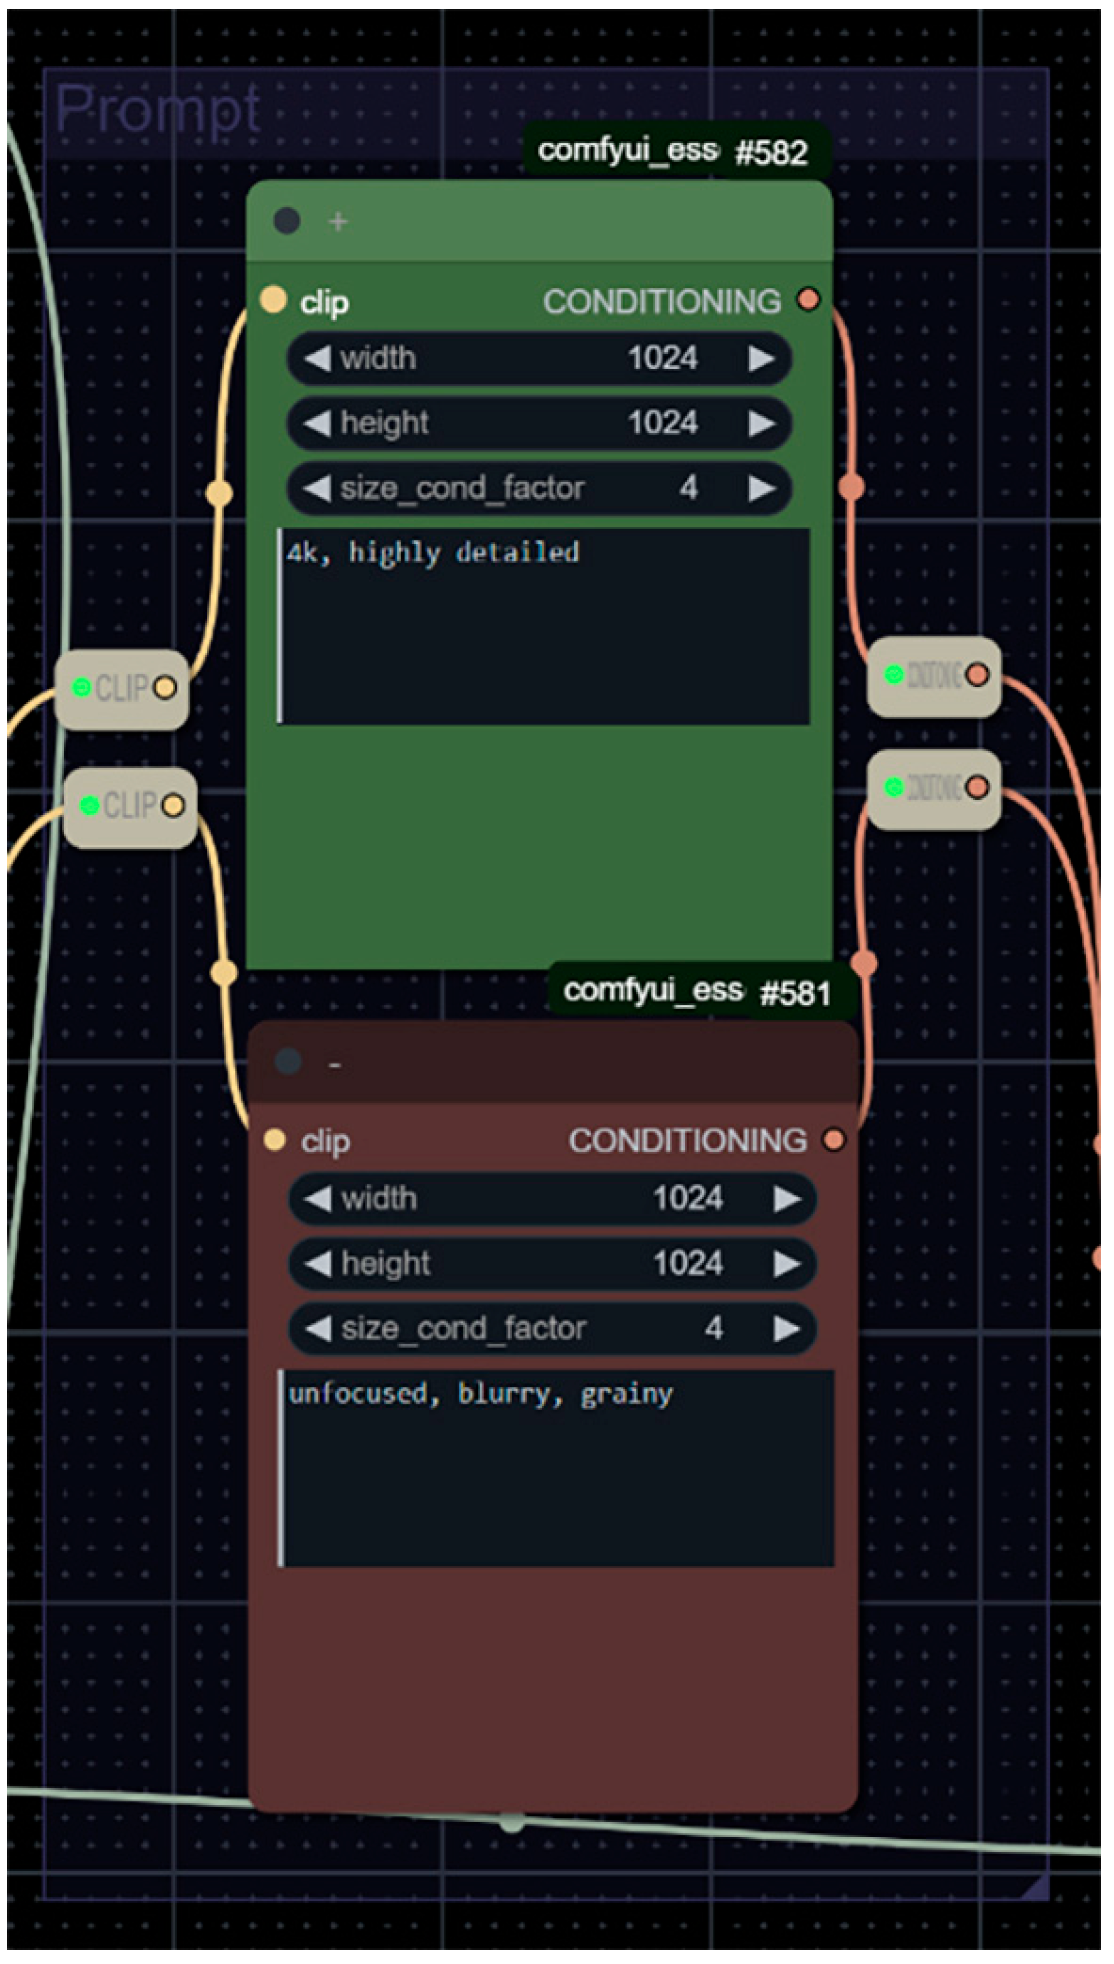The height and width of the screenshot is (1964, 1114).
Task: Click the clip input port on red node
Action: [x=274, y=1140]
